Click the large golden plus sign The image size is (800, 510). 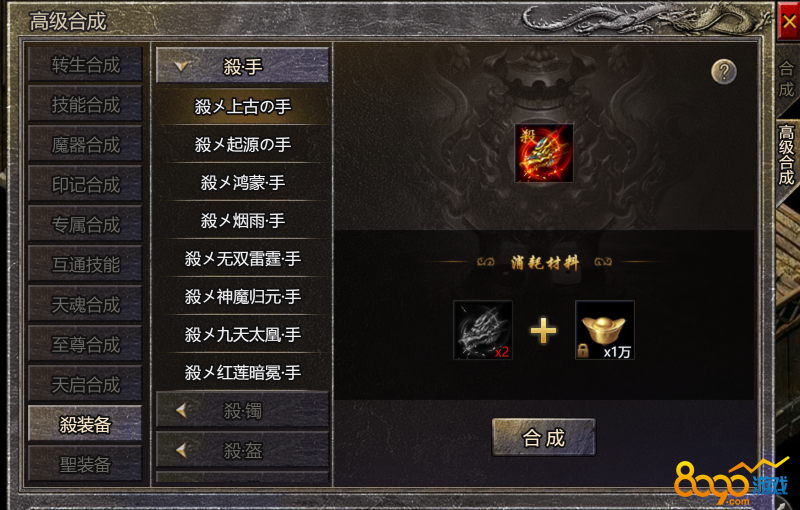tap(543, 330)
